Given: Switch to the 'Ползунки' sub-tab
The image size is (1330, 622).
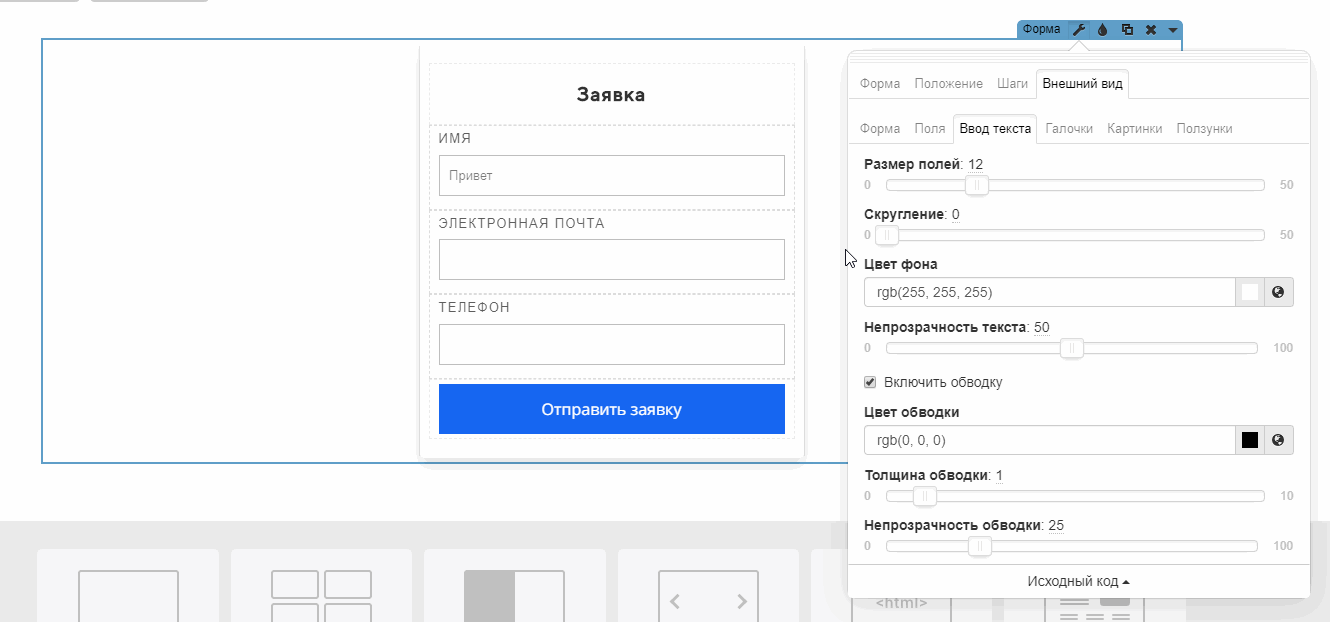Looking at the screenshot, I should 1204,129.
